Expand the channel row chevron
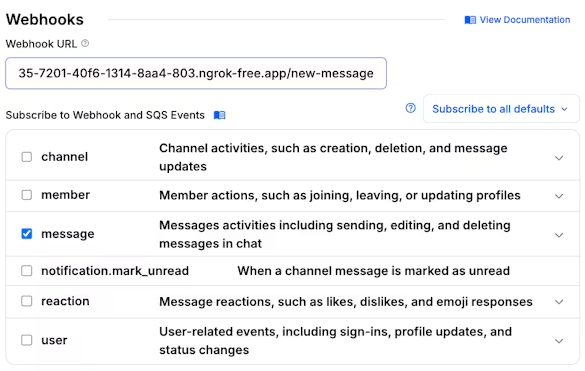 pyautogui.click(x=559, y=158)
